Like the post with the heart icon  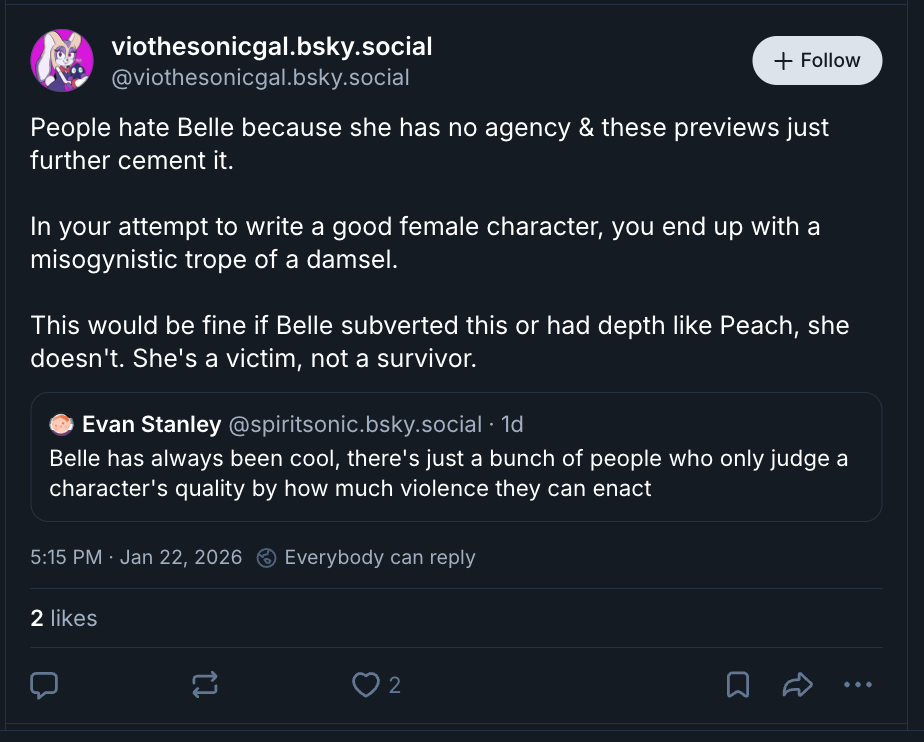[x=366, y=685]
